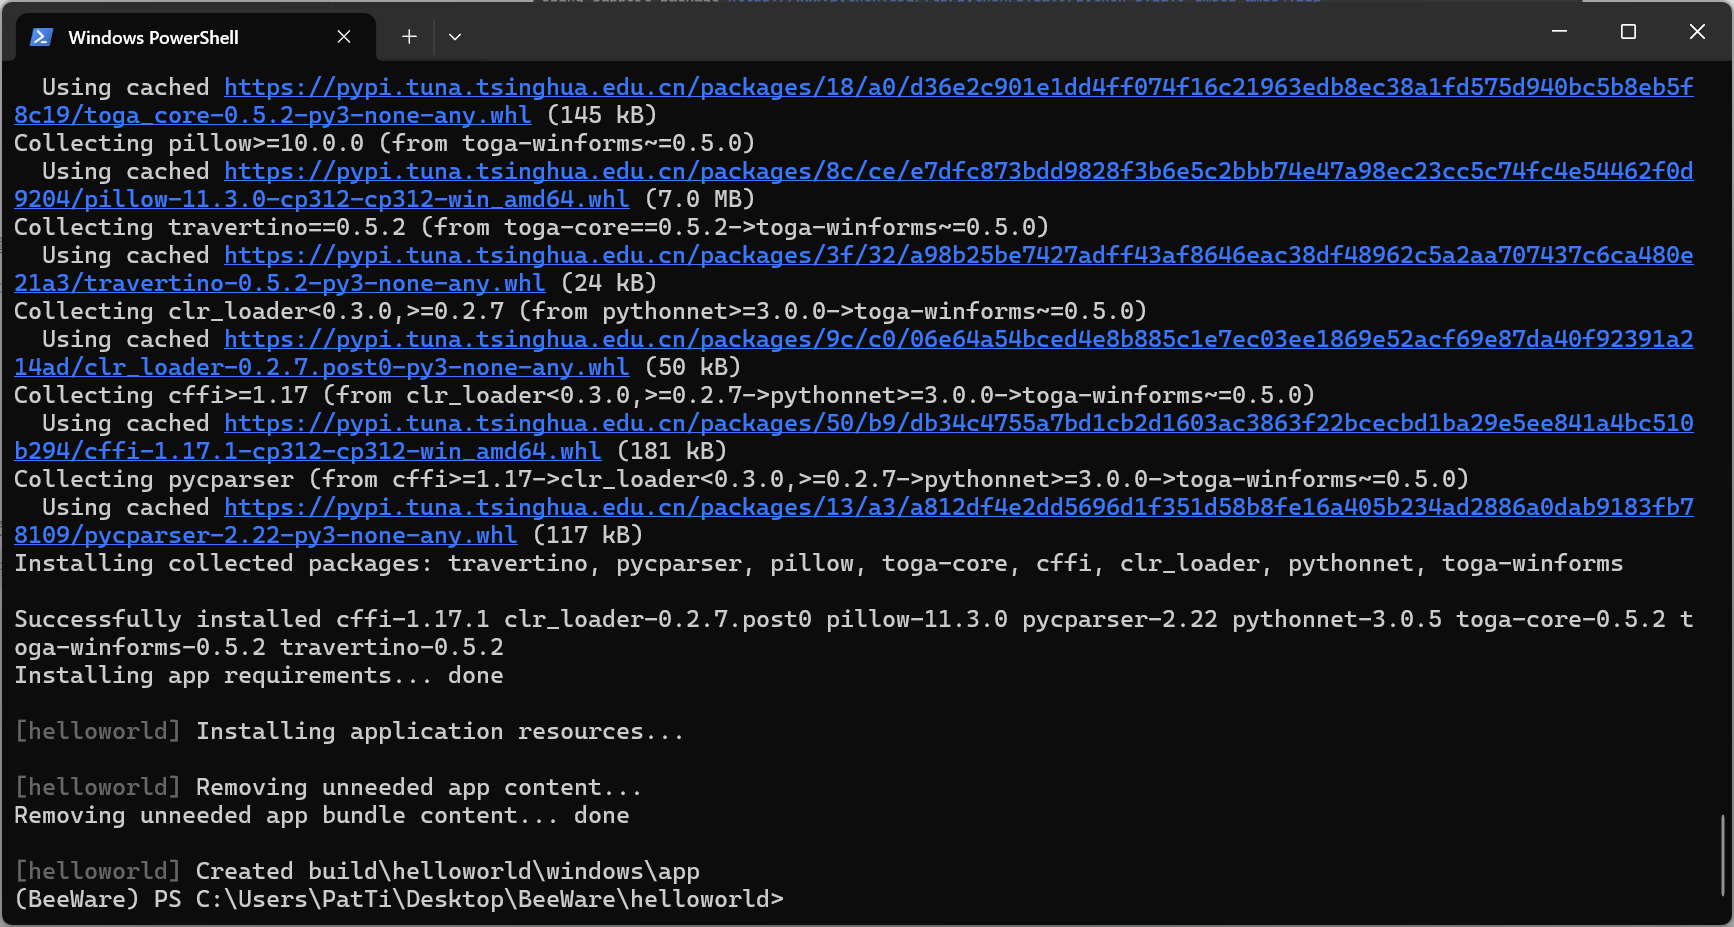The width and height of the screenshot is (1734, 927).
Task: Click 'Installing collected packages' line
Action: tap(819, 563)
